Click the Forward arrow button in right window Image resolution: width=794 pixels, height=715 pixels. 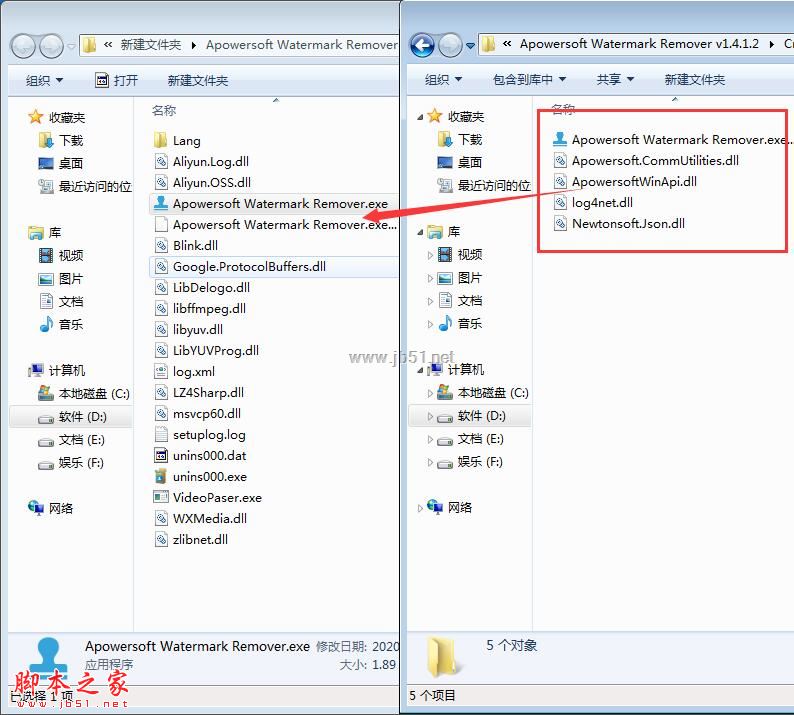pyautogui.click(x=450, y=46)
